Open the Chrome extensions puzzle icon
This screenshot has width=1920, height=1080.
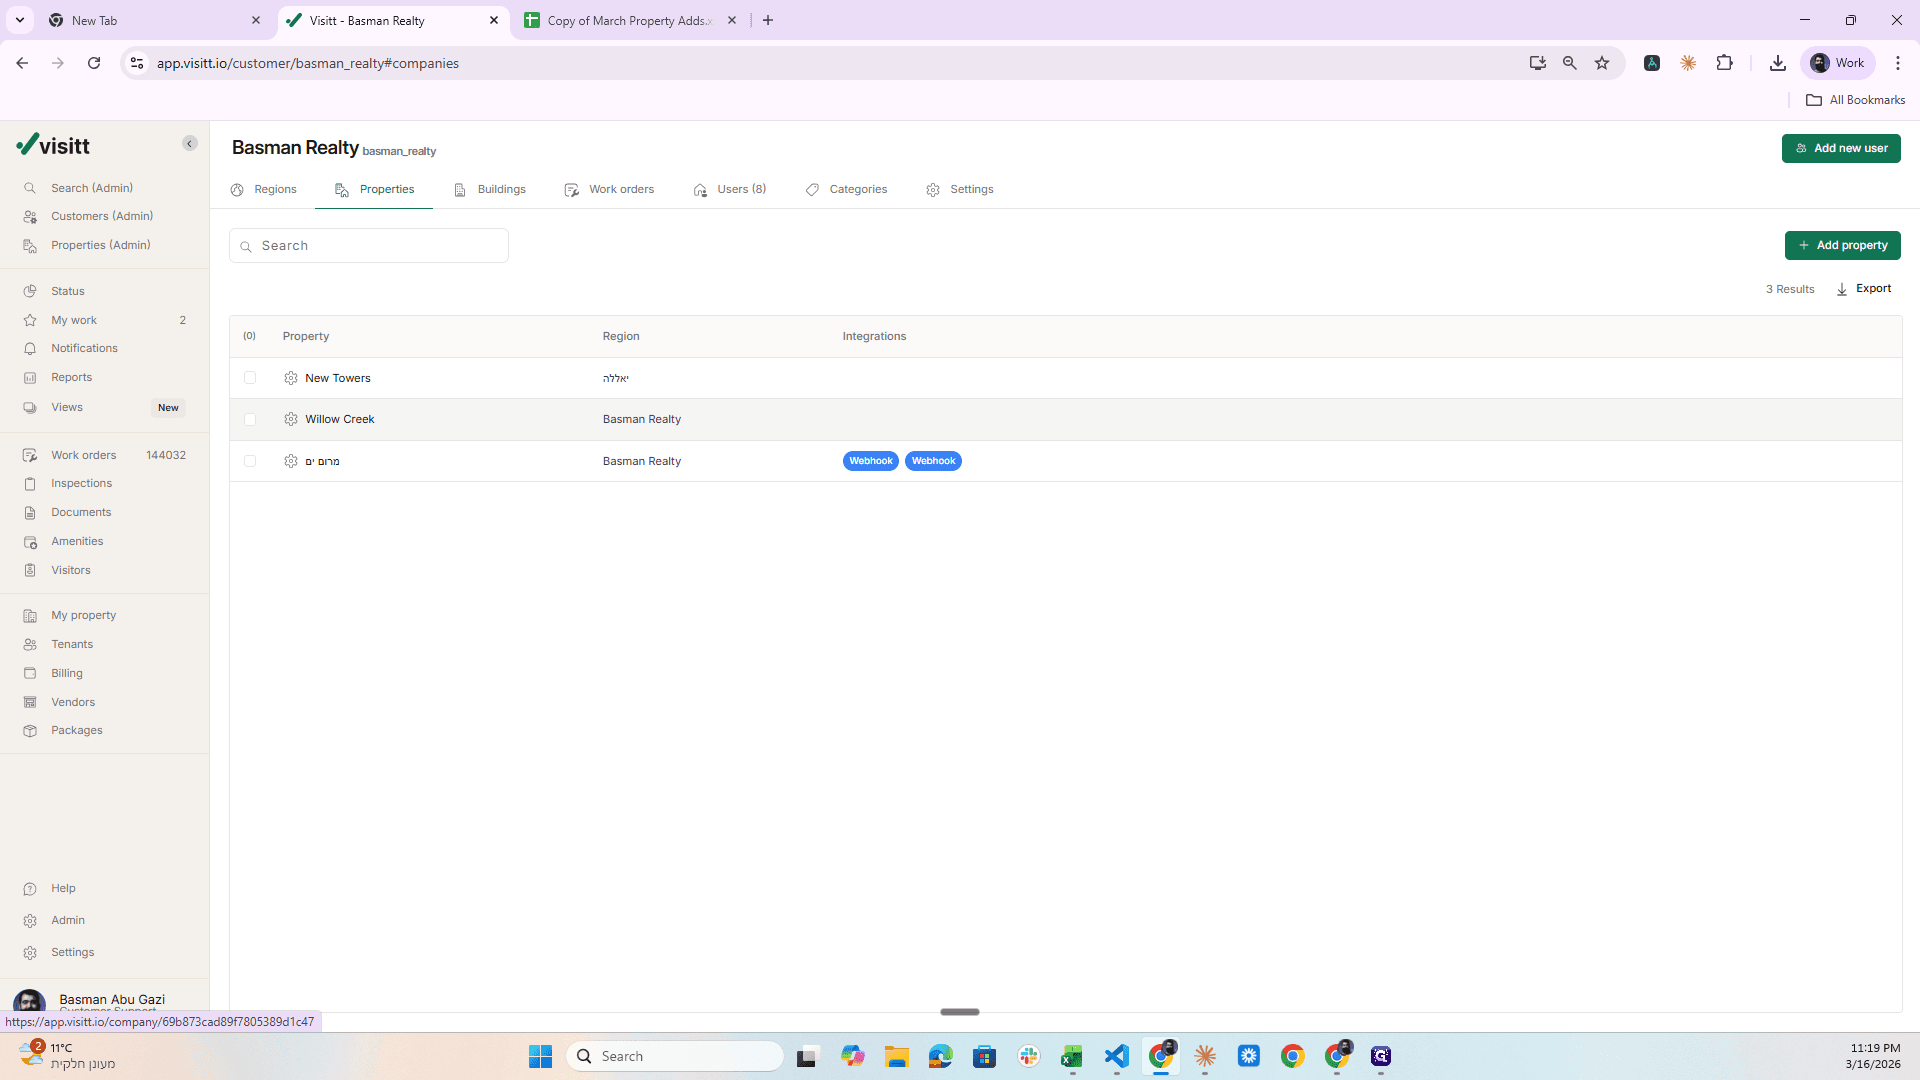[x=1724, y=63]
